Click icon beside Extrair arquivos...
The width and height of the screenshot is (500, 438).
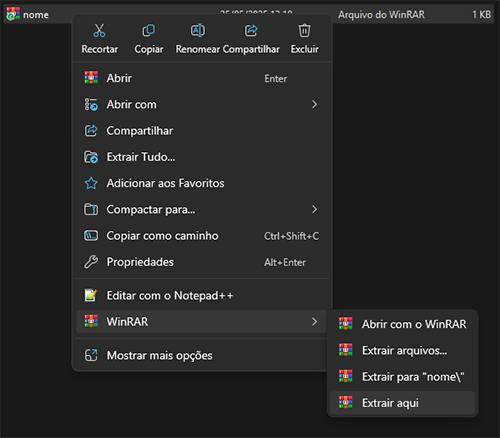(x=346, y=350)
